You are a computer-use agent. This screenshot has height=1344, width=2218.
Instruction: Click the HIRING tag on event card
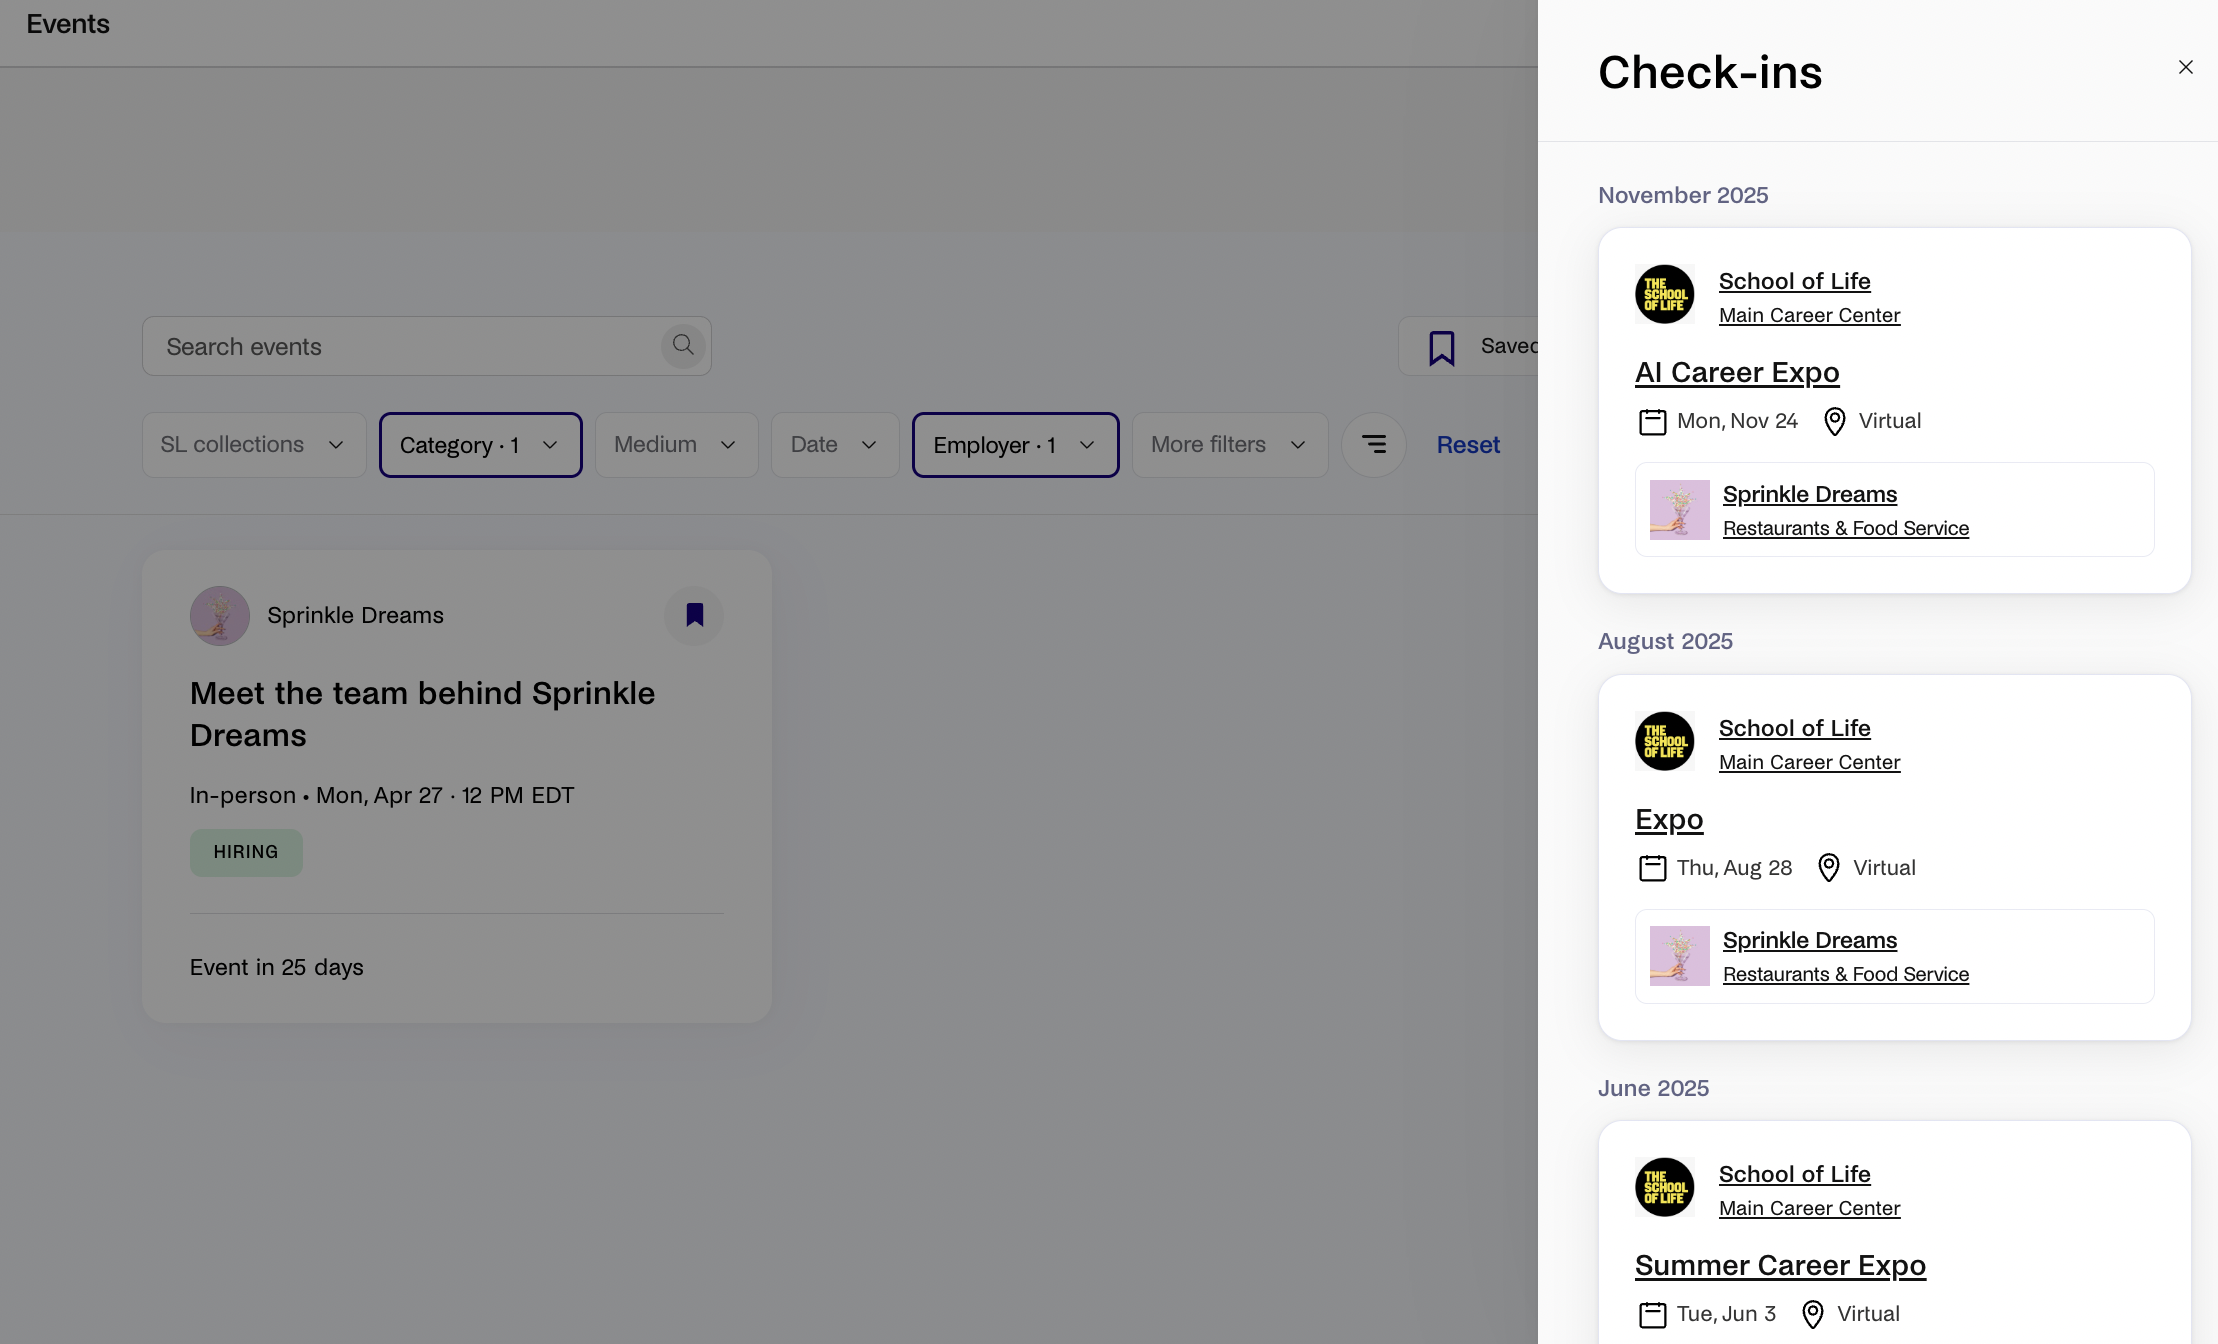(246, 852)
